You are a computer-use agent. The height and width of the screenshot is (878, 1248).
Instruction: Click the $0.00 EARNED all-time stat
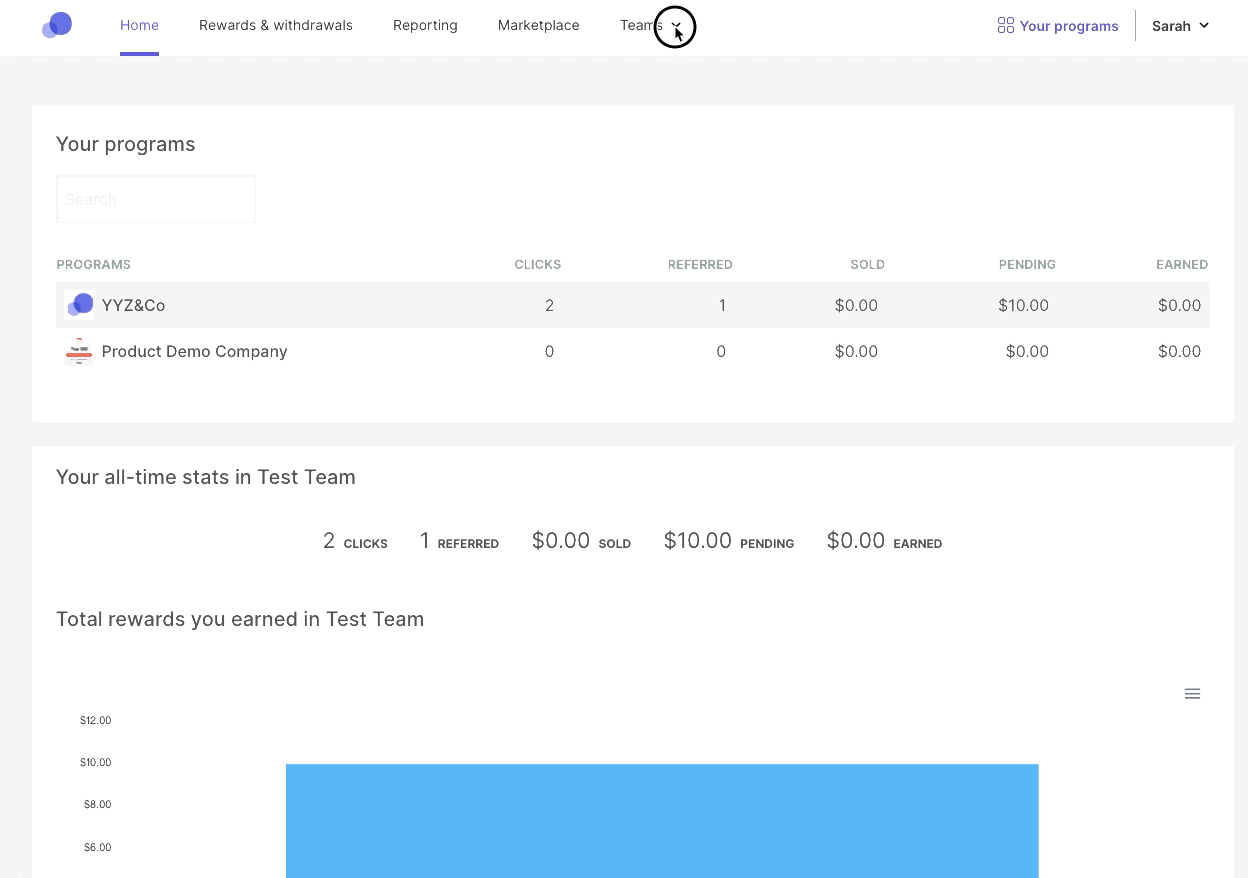coord(884,541)
